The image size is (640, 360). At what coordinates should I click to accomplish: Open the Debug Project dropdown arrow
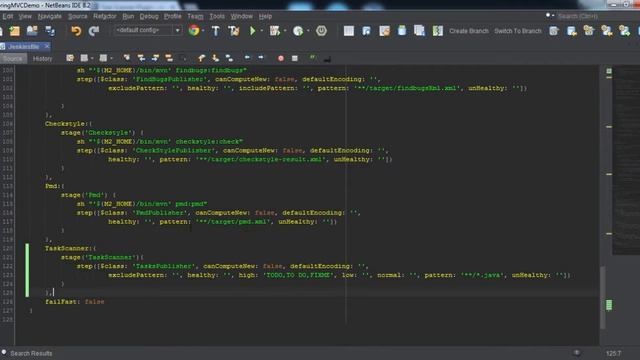[285, 31]
